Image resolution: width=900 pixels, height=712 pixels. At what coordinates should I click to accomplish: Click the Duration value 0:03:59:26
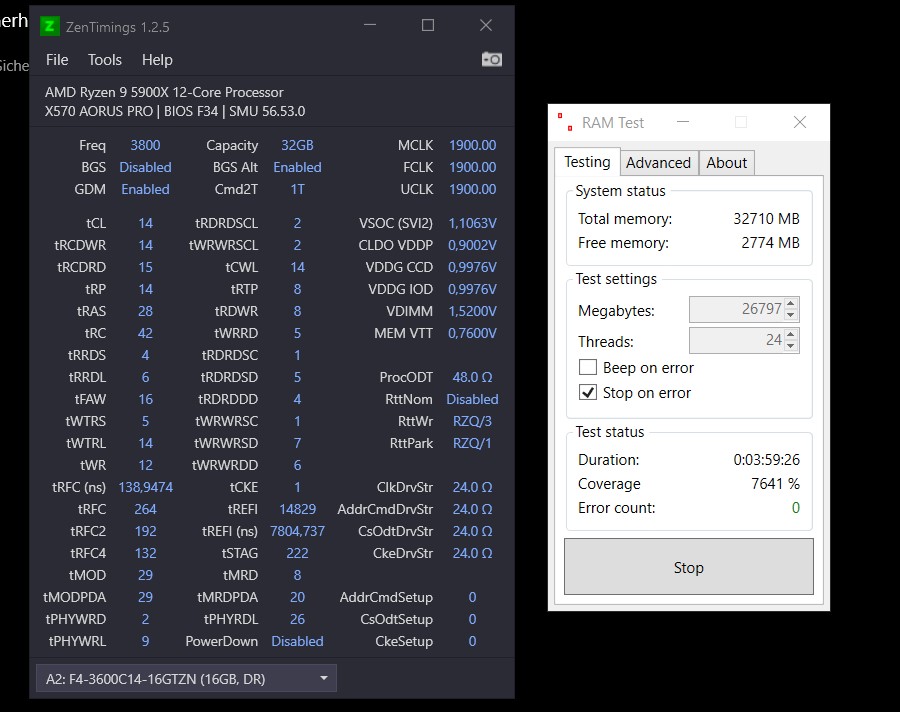[766, 459]
